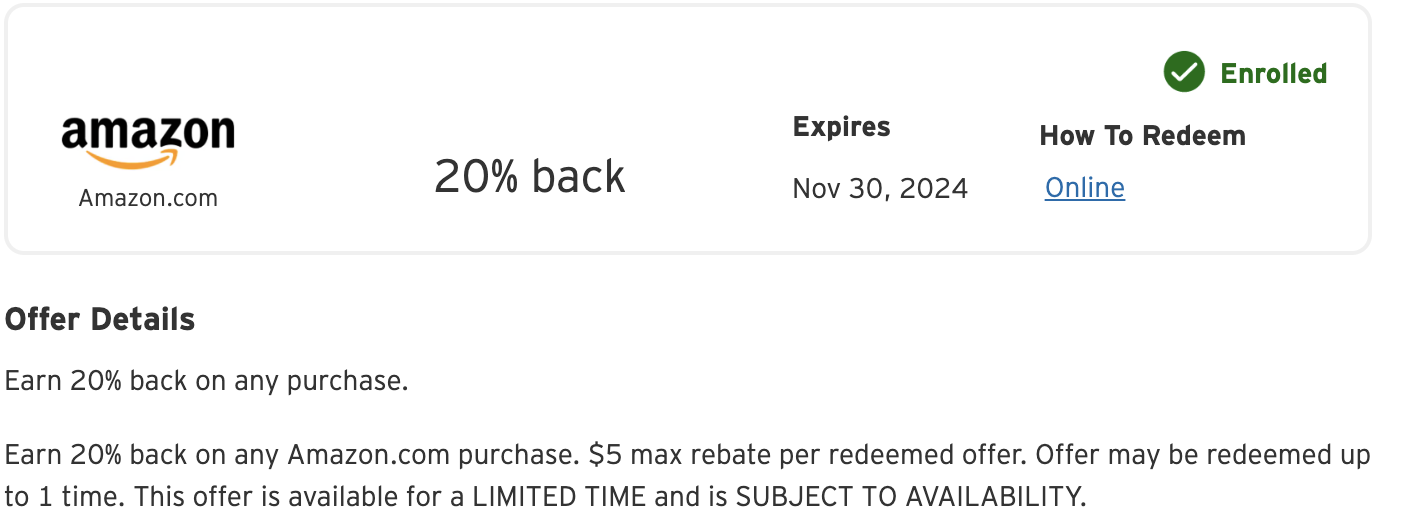
Task: Click the Amazon logo image
Action: (148, 142)
